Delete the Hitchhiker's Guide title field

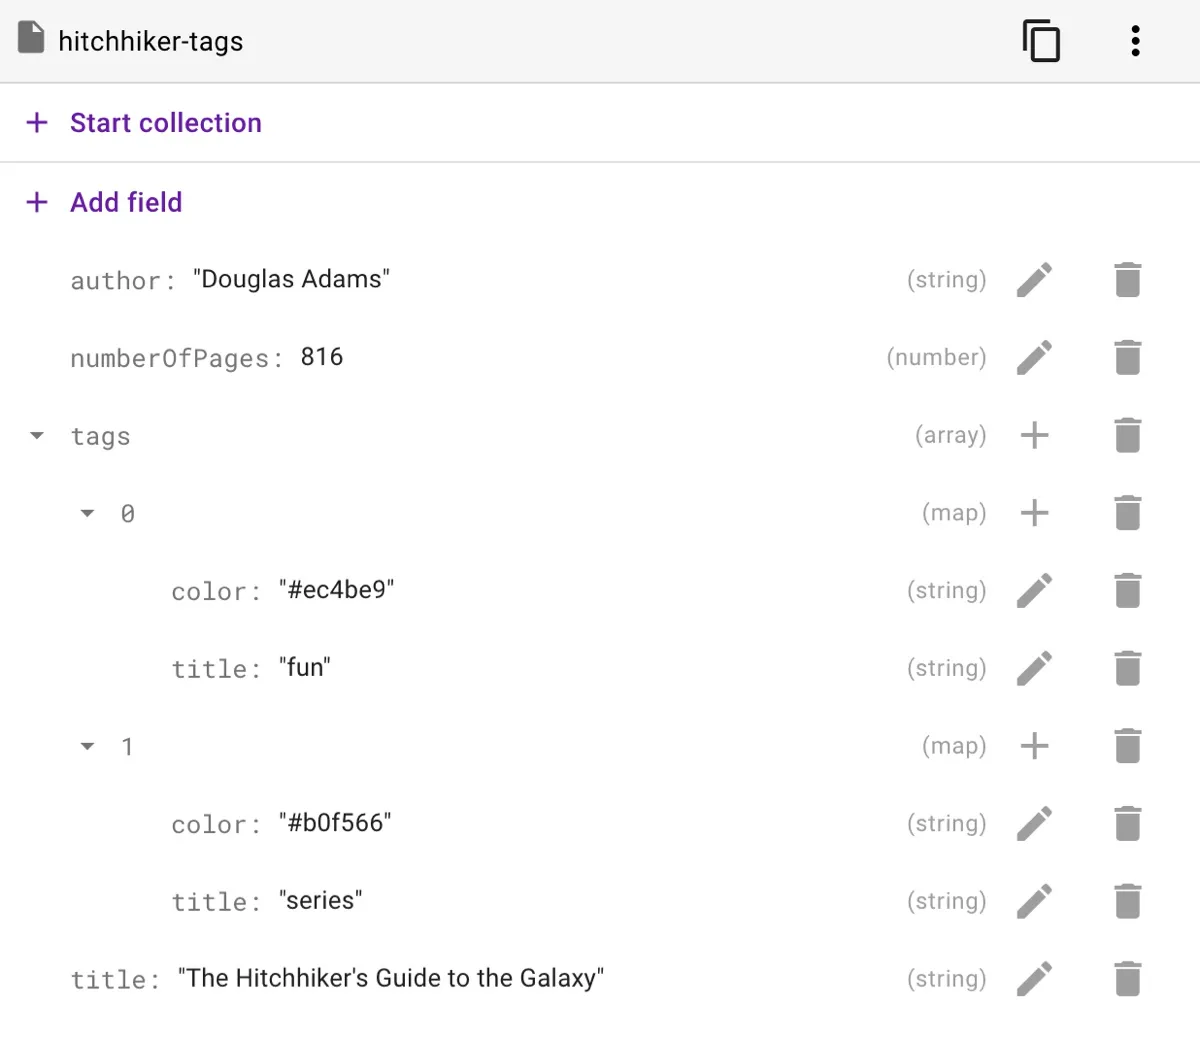point(1127,979)
